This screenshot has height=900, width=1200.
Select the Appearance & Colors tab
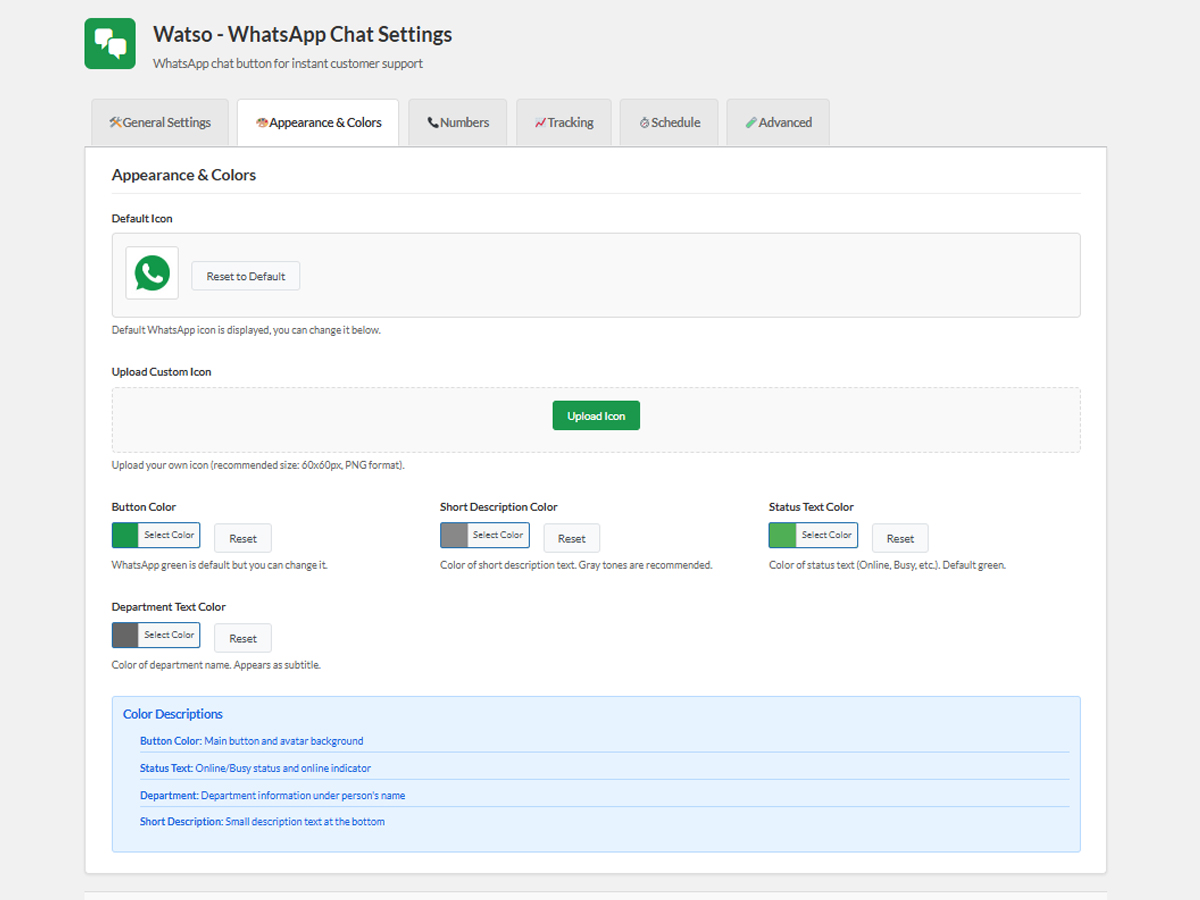tap(318, 123)
